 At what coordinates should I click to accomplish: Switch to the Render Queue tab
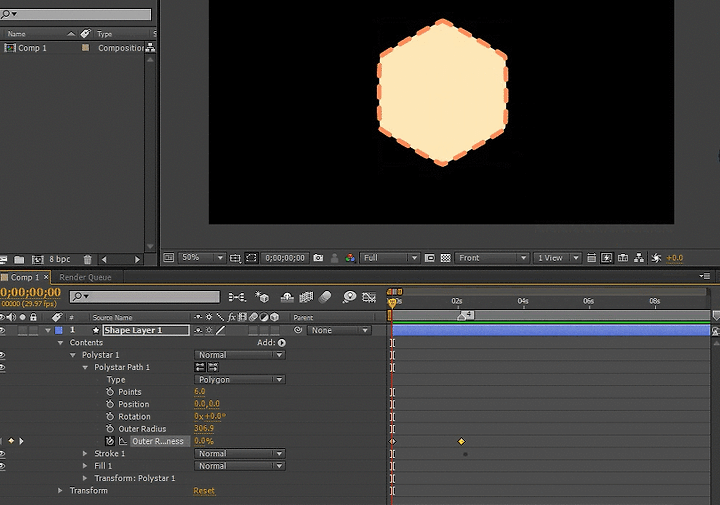(x=85, y=277)
